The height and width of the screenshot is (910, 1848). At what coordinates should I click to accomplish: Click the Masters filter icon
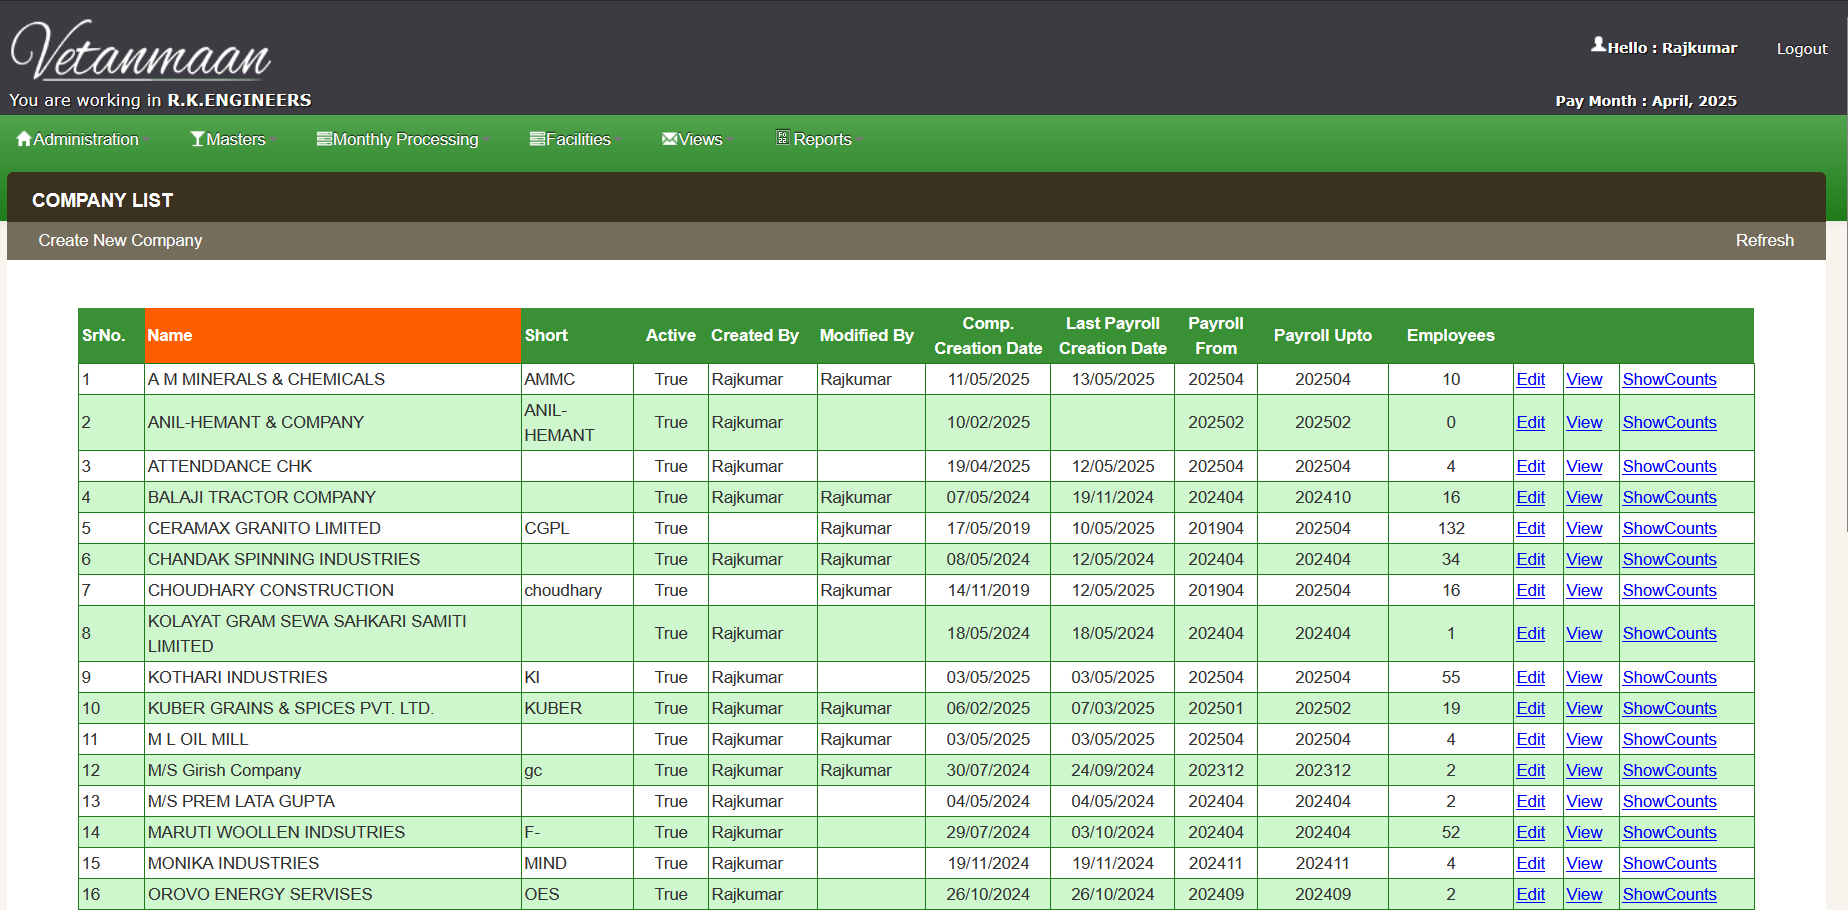point(197,139)
